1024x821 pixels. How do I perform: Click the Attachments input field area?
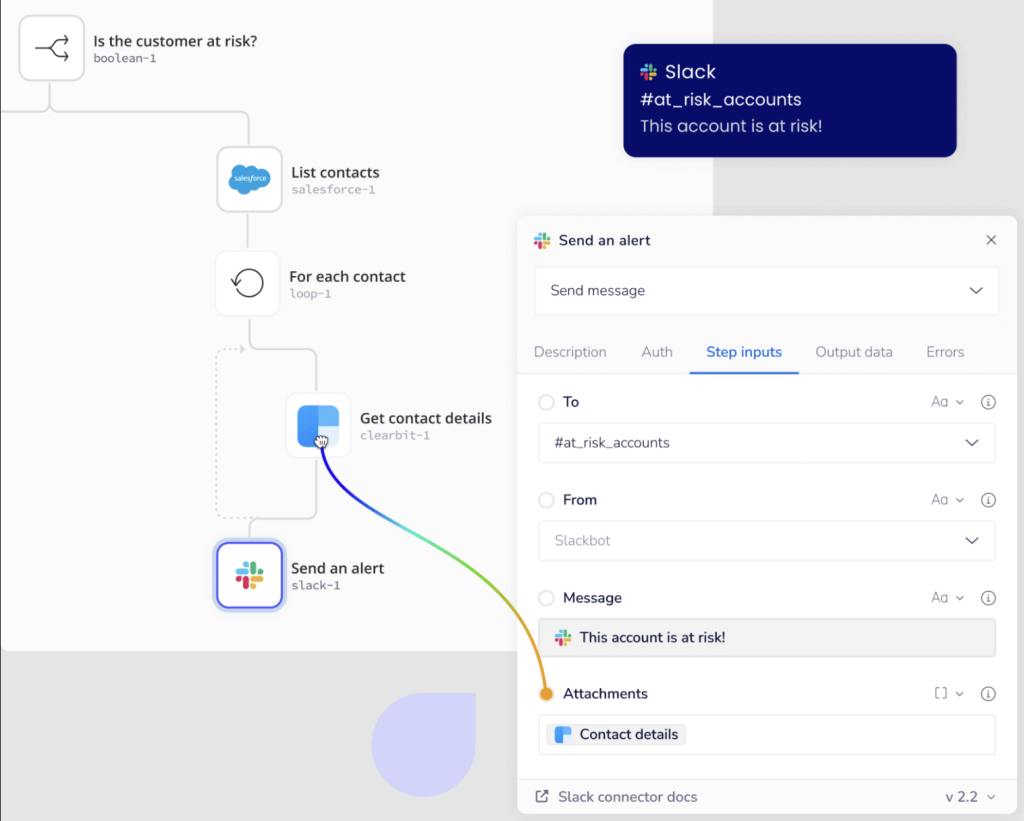767,735
